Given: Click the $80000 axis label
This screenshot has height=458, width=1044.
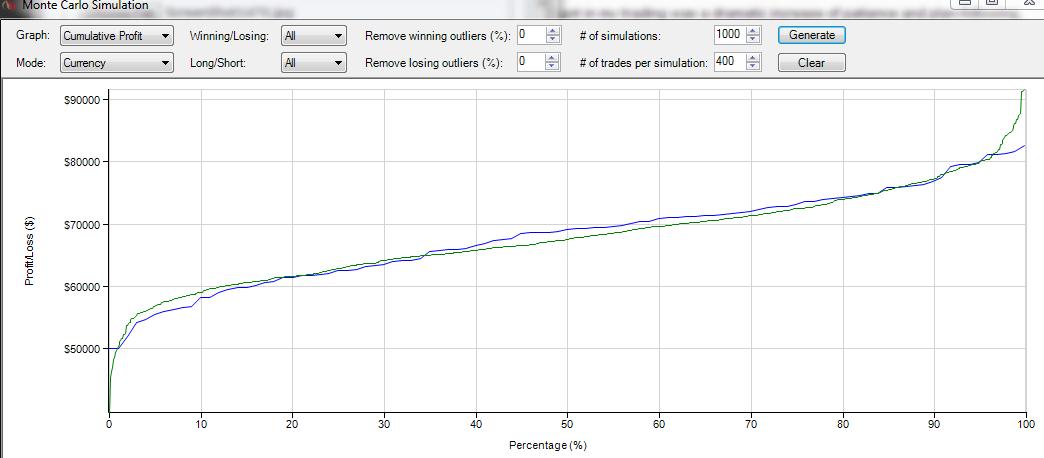Looking at the screenshot, I should (81, 162).
